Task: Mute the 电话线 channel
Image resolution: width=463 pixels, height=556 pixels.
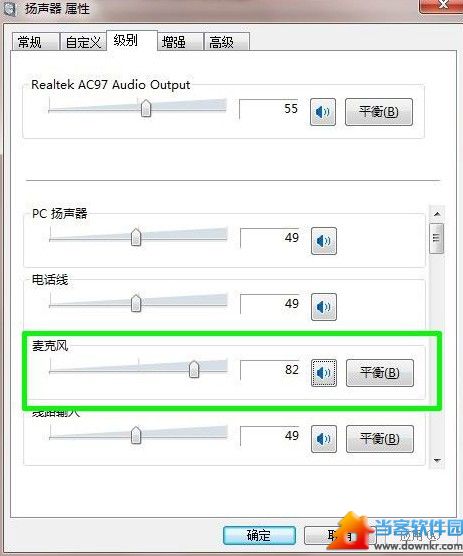Action: [x=324, y=307]
